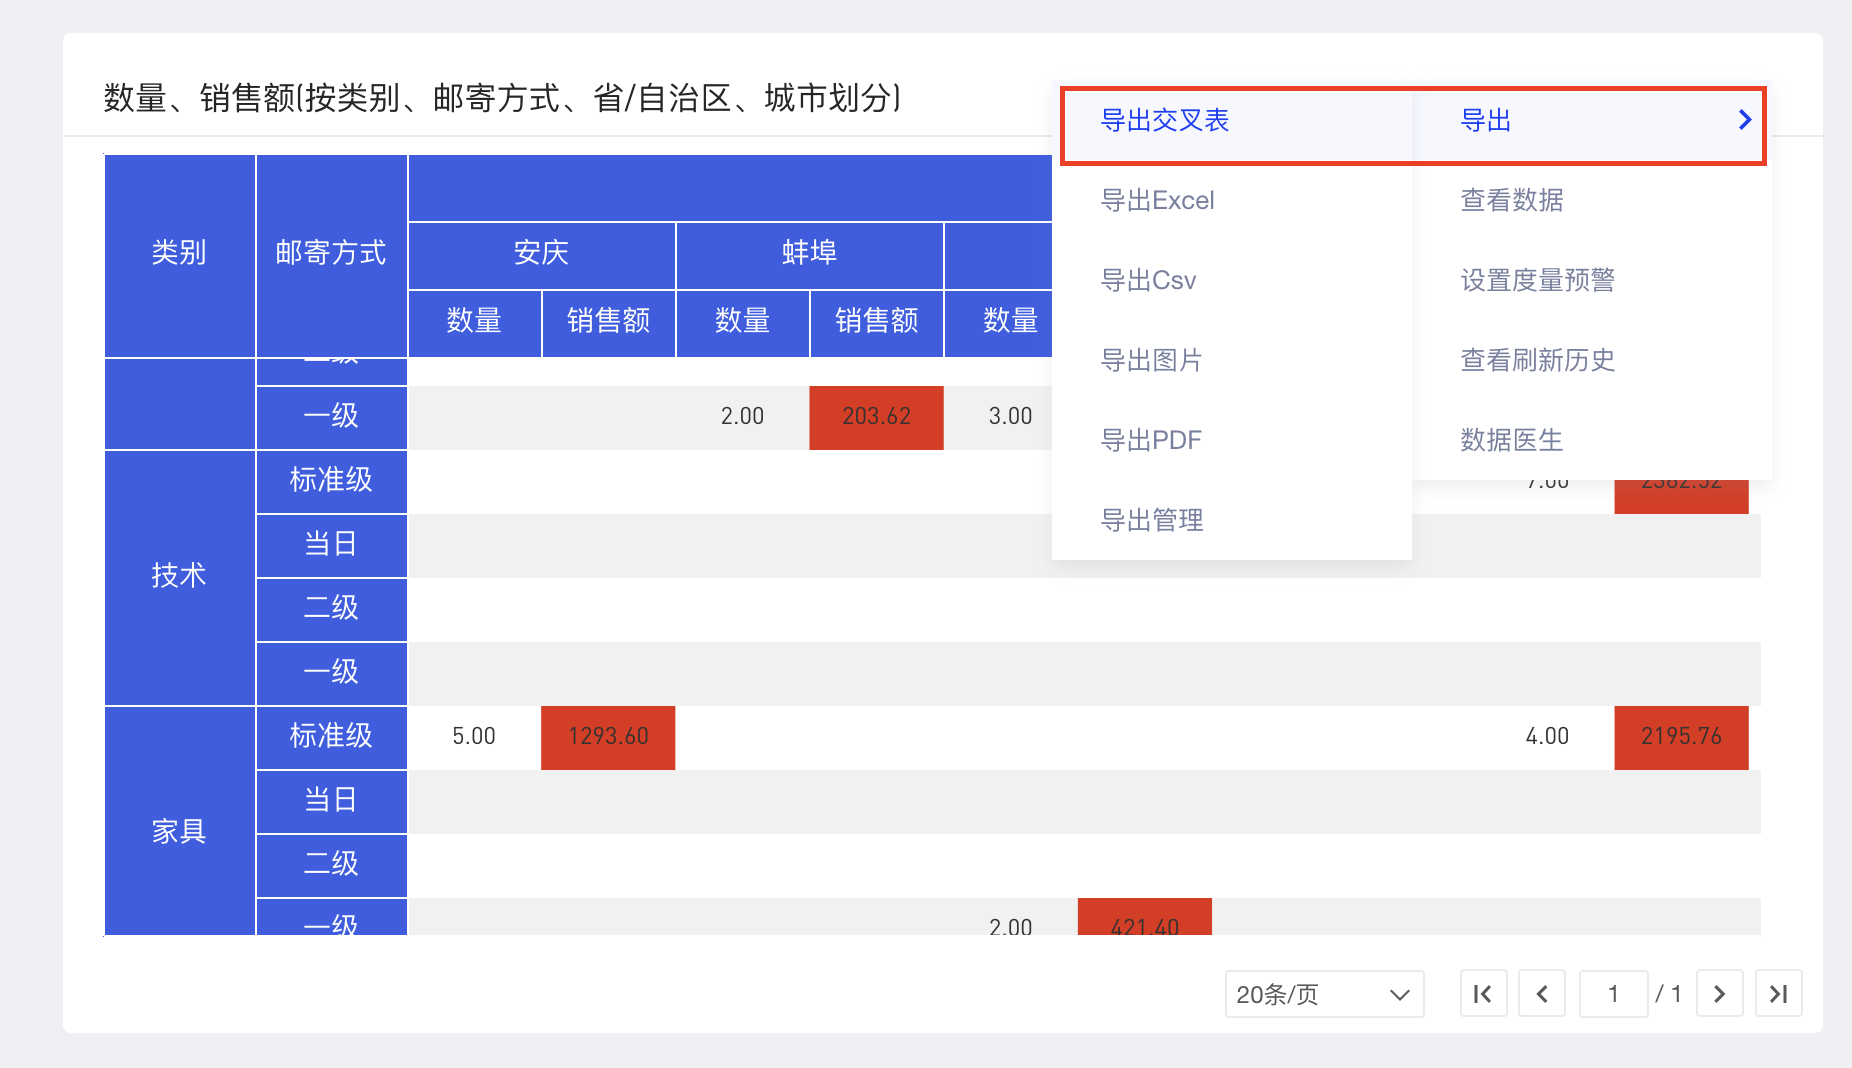Screen dimensions: 1852x1068
Task: Click the 家具 row header cell
Action: [x=180, y=830]
